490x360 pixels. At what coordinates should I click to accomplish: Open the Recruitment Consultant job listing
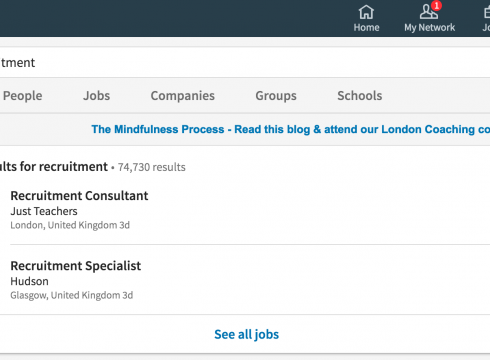coord(79,196)
